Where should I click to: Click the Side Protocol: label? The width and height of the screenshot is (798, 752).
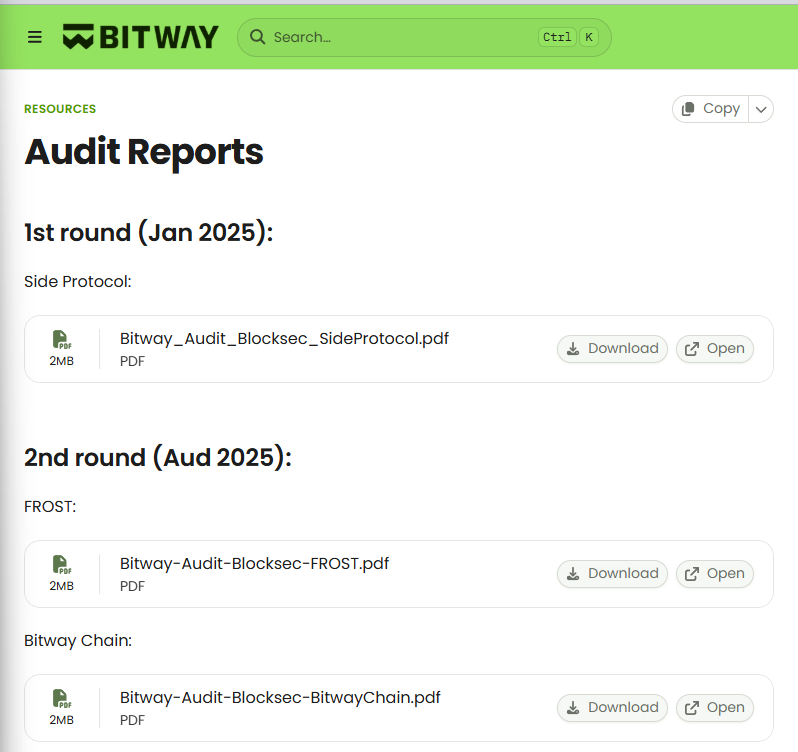click(77, 281)
